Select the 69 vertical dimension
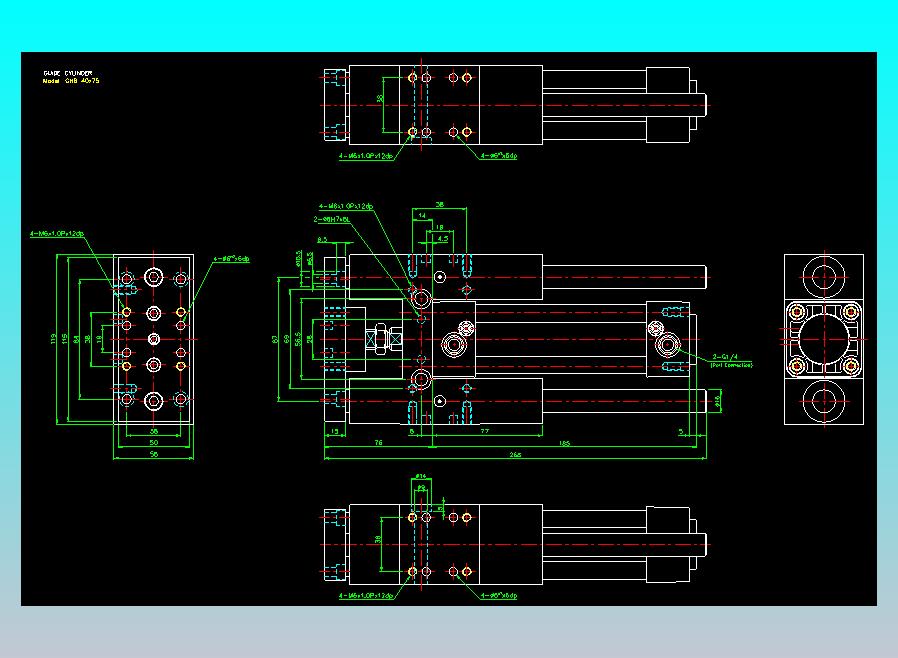 (286, 339)
